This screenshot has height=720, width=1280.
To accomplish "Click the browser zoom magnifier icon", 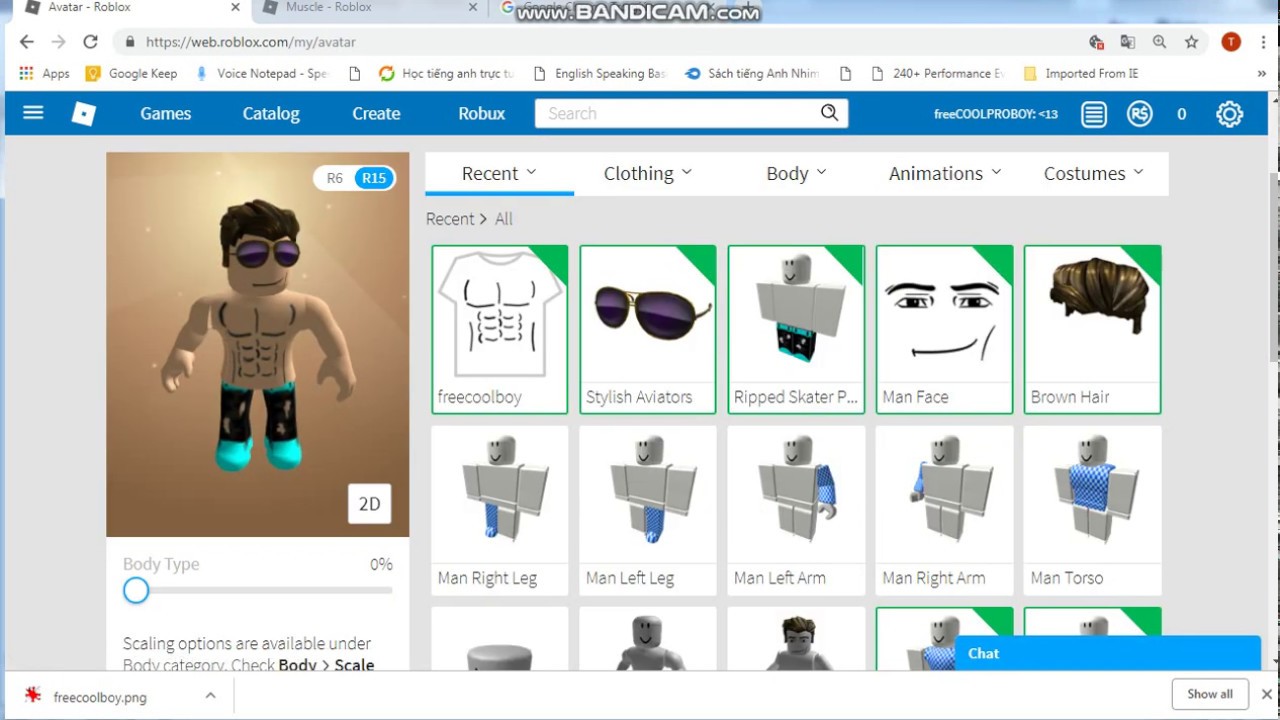I will click(1159, 42).
